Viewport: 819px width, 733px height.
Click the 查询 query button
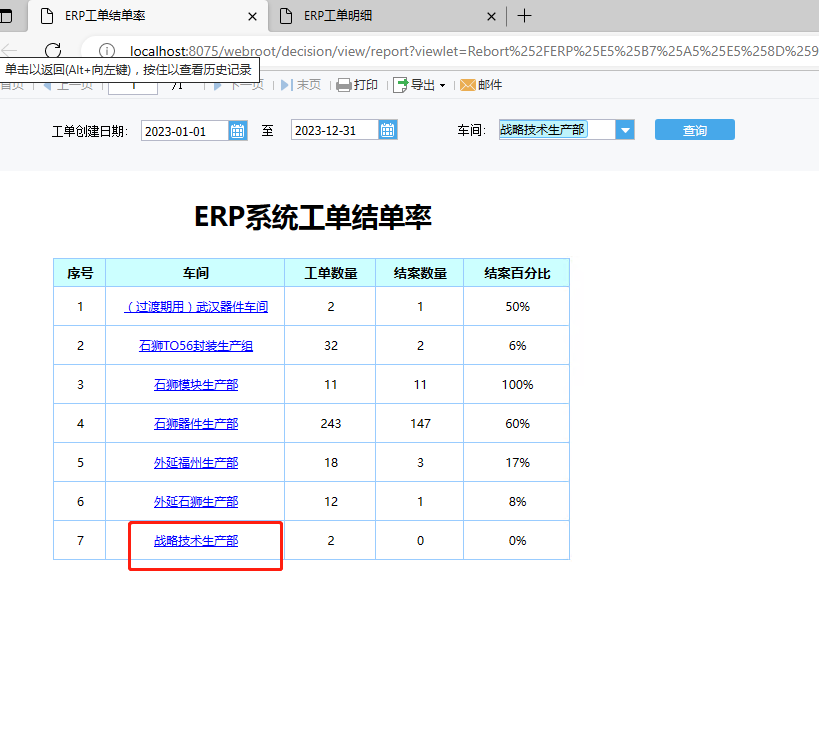[x=695, y=130]
